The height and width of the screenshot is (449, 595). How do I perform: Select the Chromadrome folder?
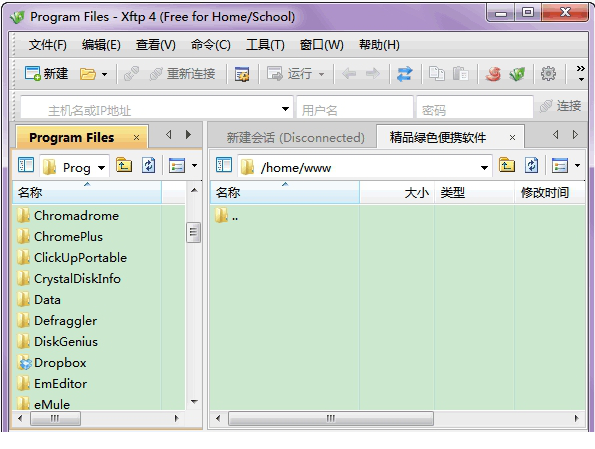68,216
